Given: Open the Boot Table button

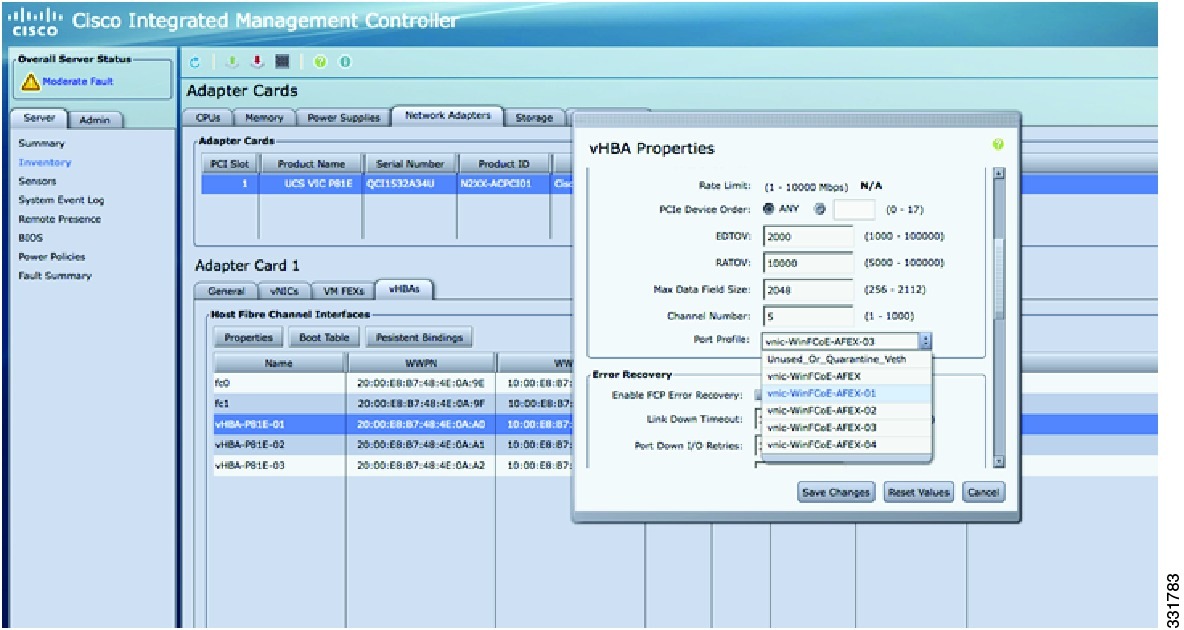Looking at the screenshot, I should [x=324, y=338].
